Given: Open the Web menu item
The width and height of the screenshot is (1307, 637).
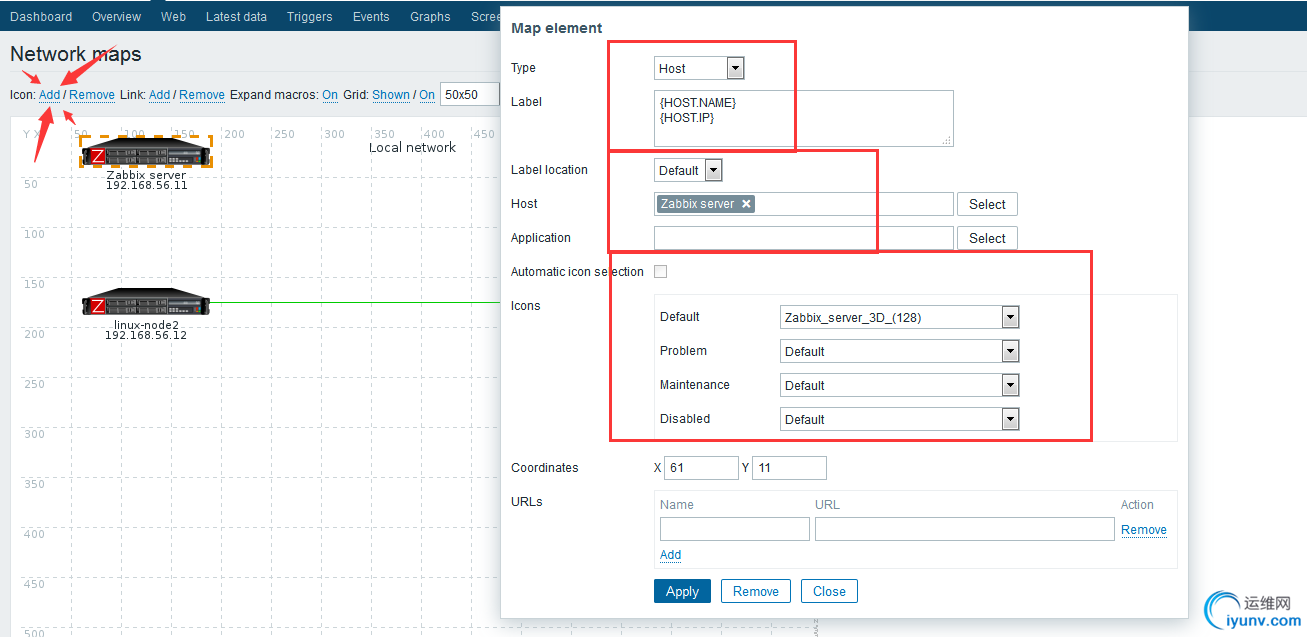Looking at the screenshot, I should pos(173,16).
